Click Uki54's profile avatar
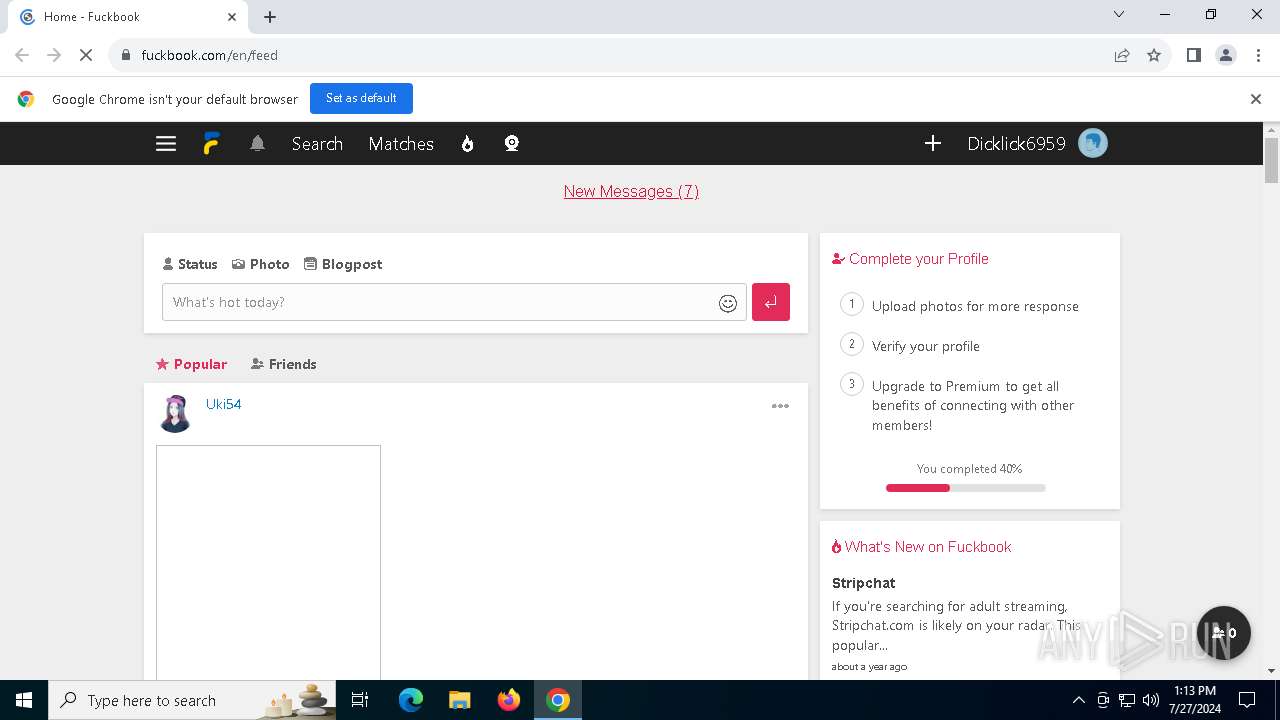 coord(175,413)
